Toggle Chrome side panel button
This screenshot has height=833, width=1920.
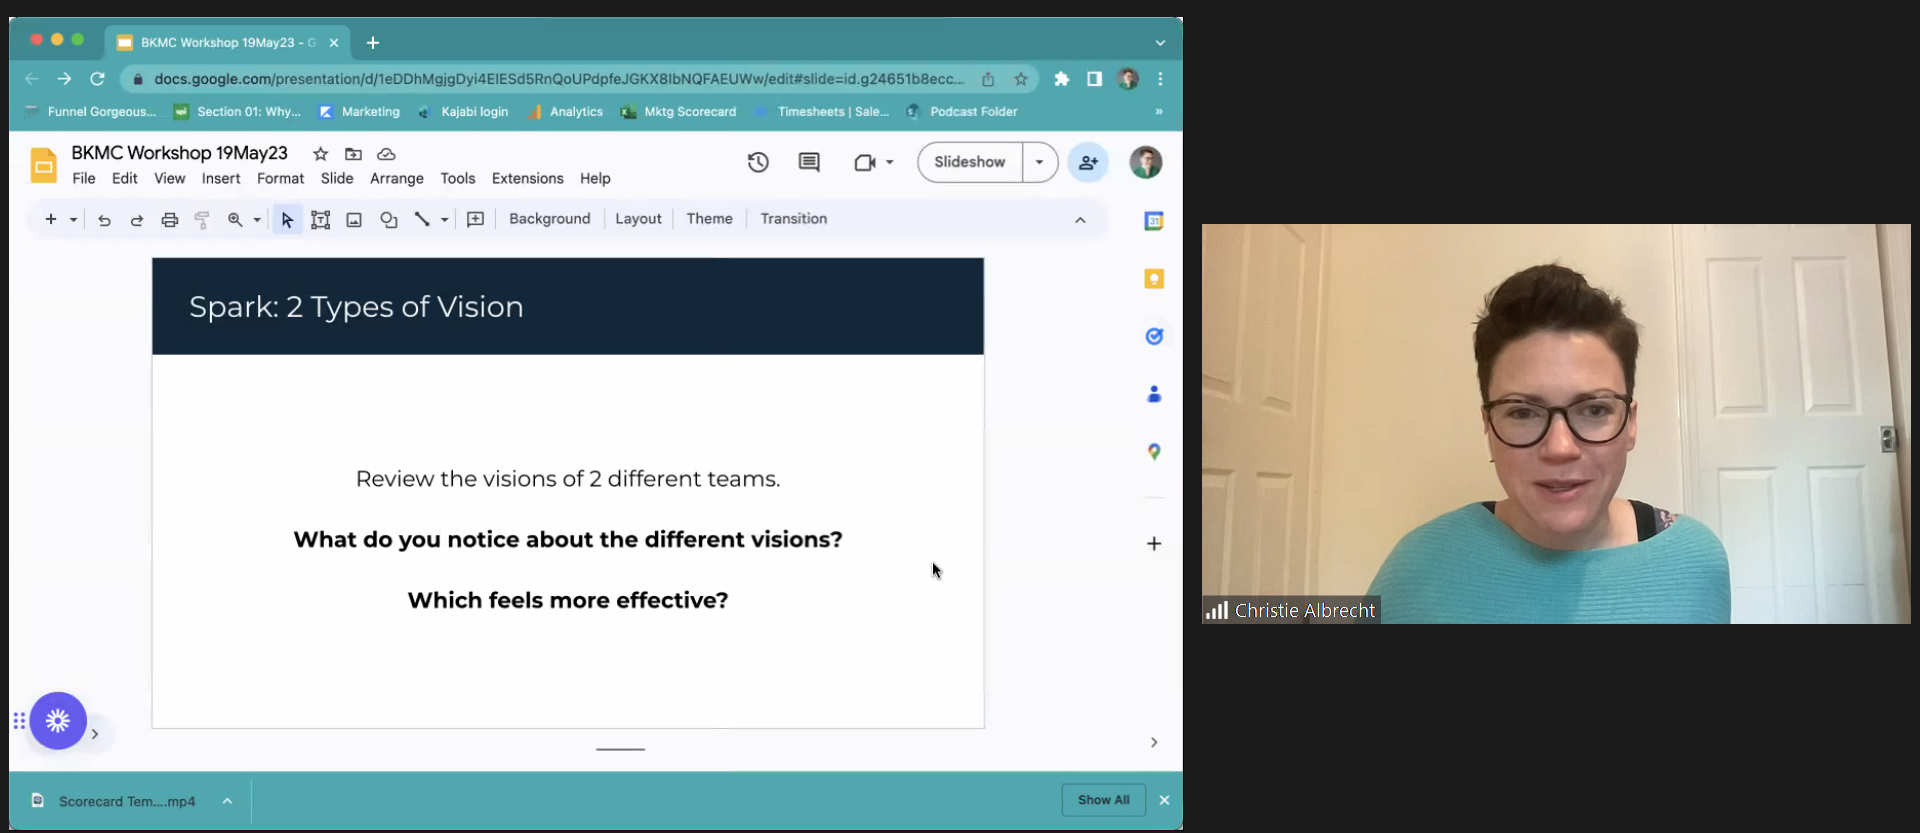click(1094, 79)
